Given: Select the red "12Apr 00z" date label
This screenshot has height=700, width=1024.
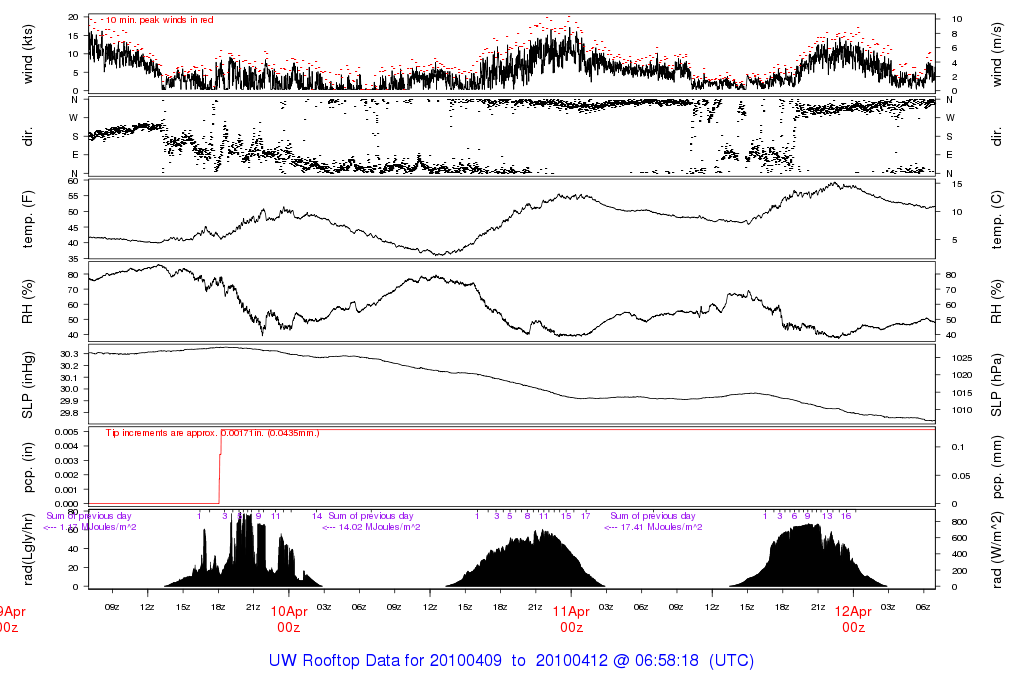Looking at the screenshot, I should [854, 620].
